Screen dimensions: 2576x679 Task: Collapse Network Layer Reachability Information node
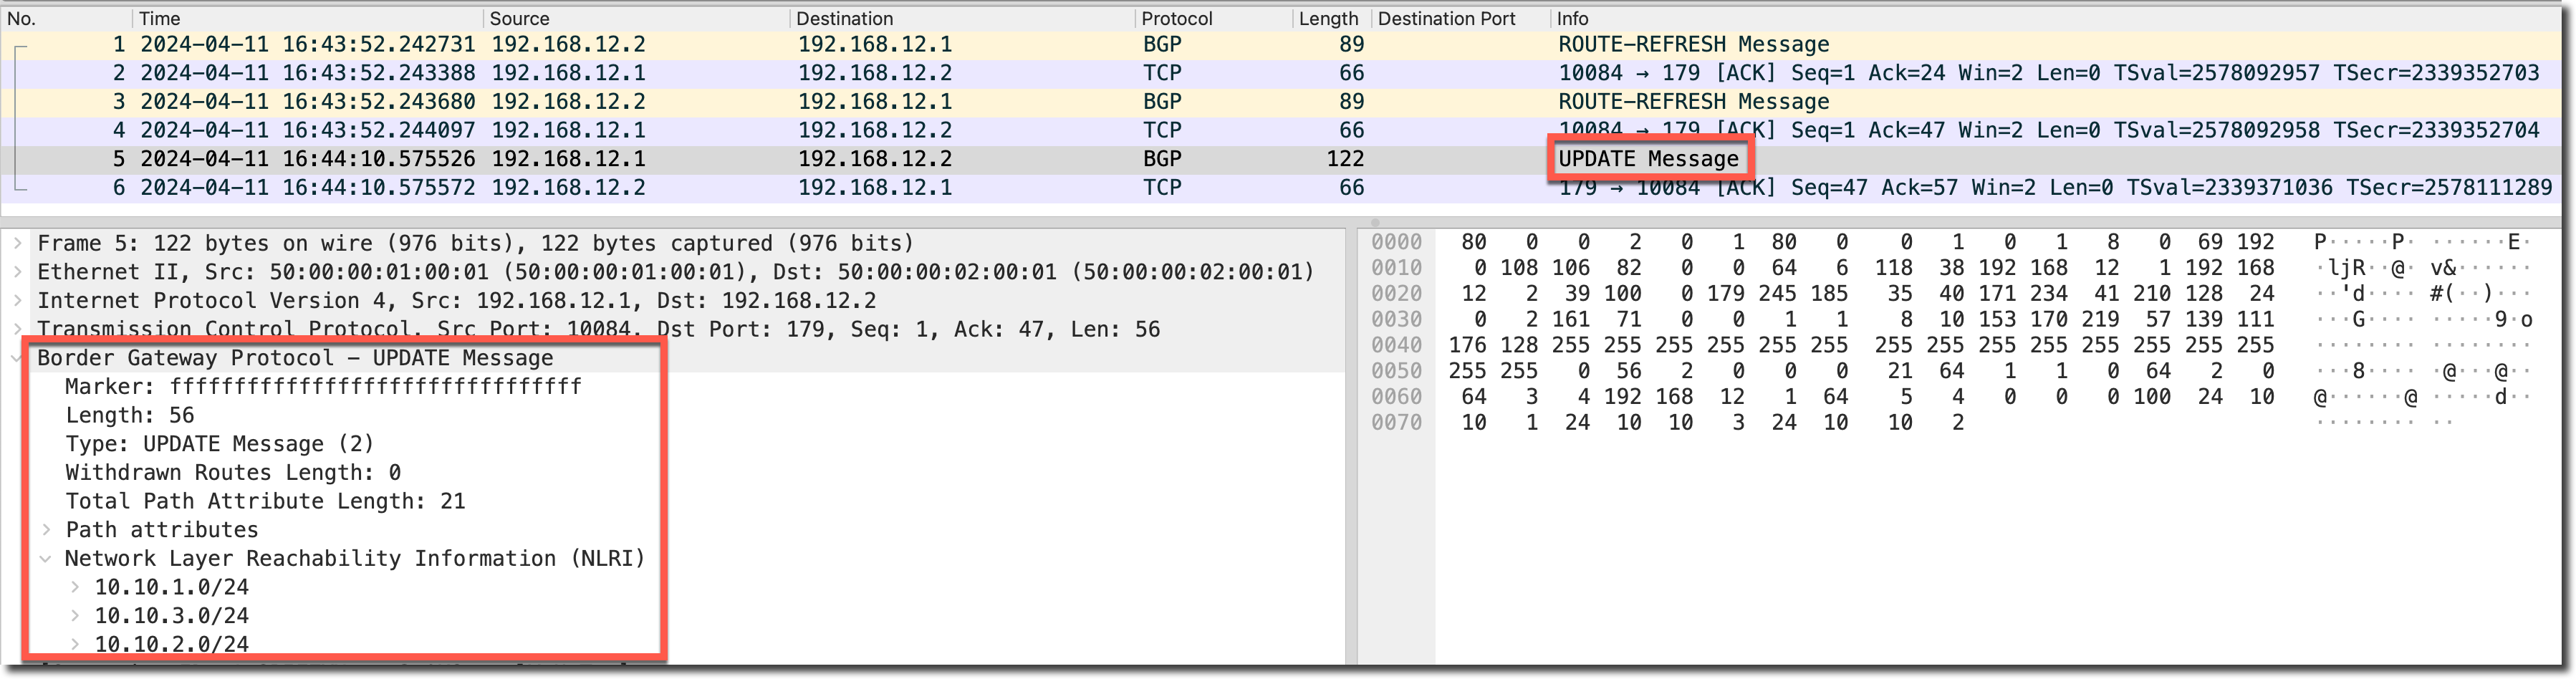pos(46,559)
